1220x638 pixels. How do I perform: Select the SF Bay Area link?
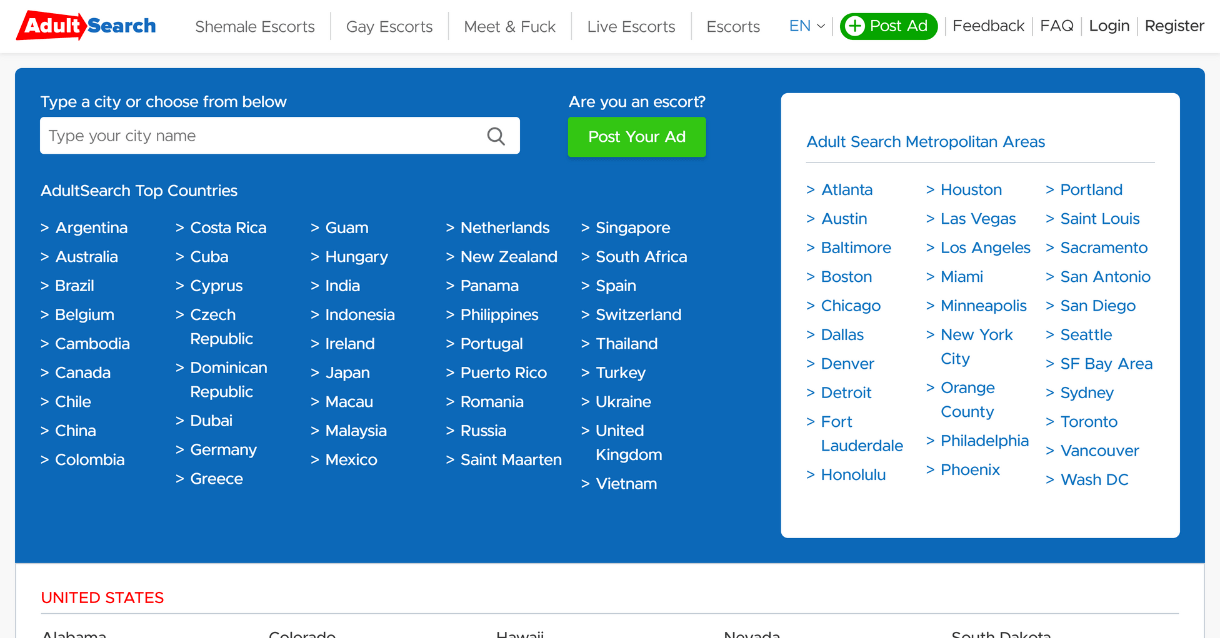click(x=1106, y=364)
